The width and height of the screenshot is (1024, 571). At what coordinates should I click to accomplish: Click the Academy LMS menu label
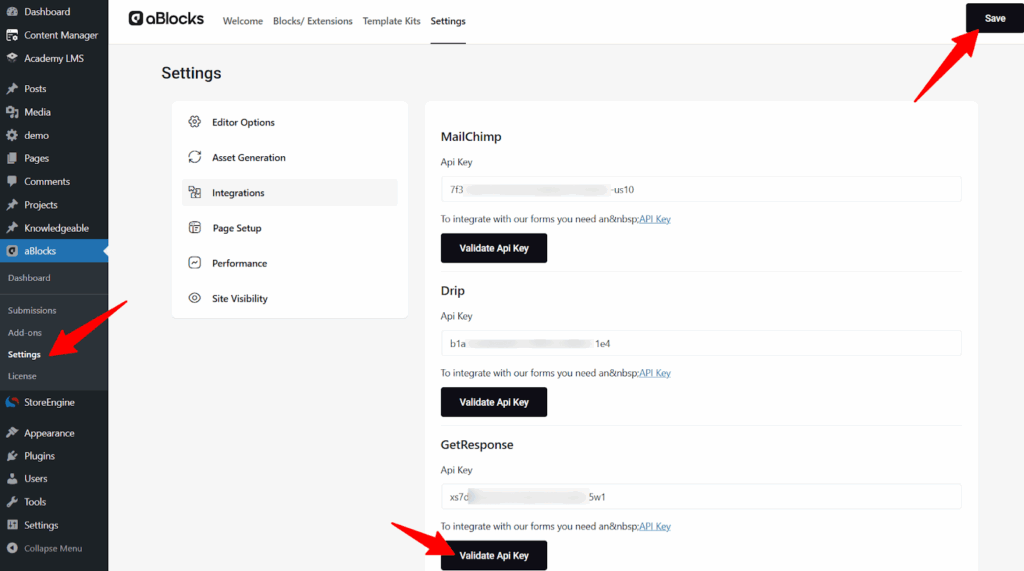(54, 58)
